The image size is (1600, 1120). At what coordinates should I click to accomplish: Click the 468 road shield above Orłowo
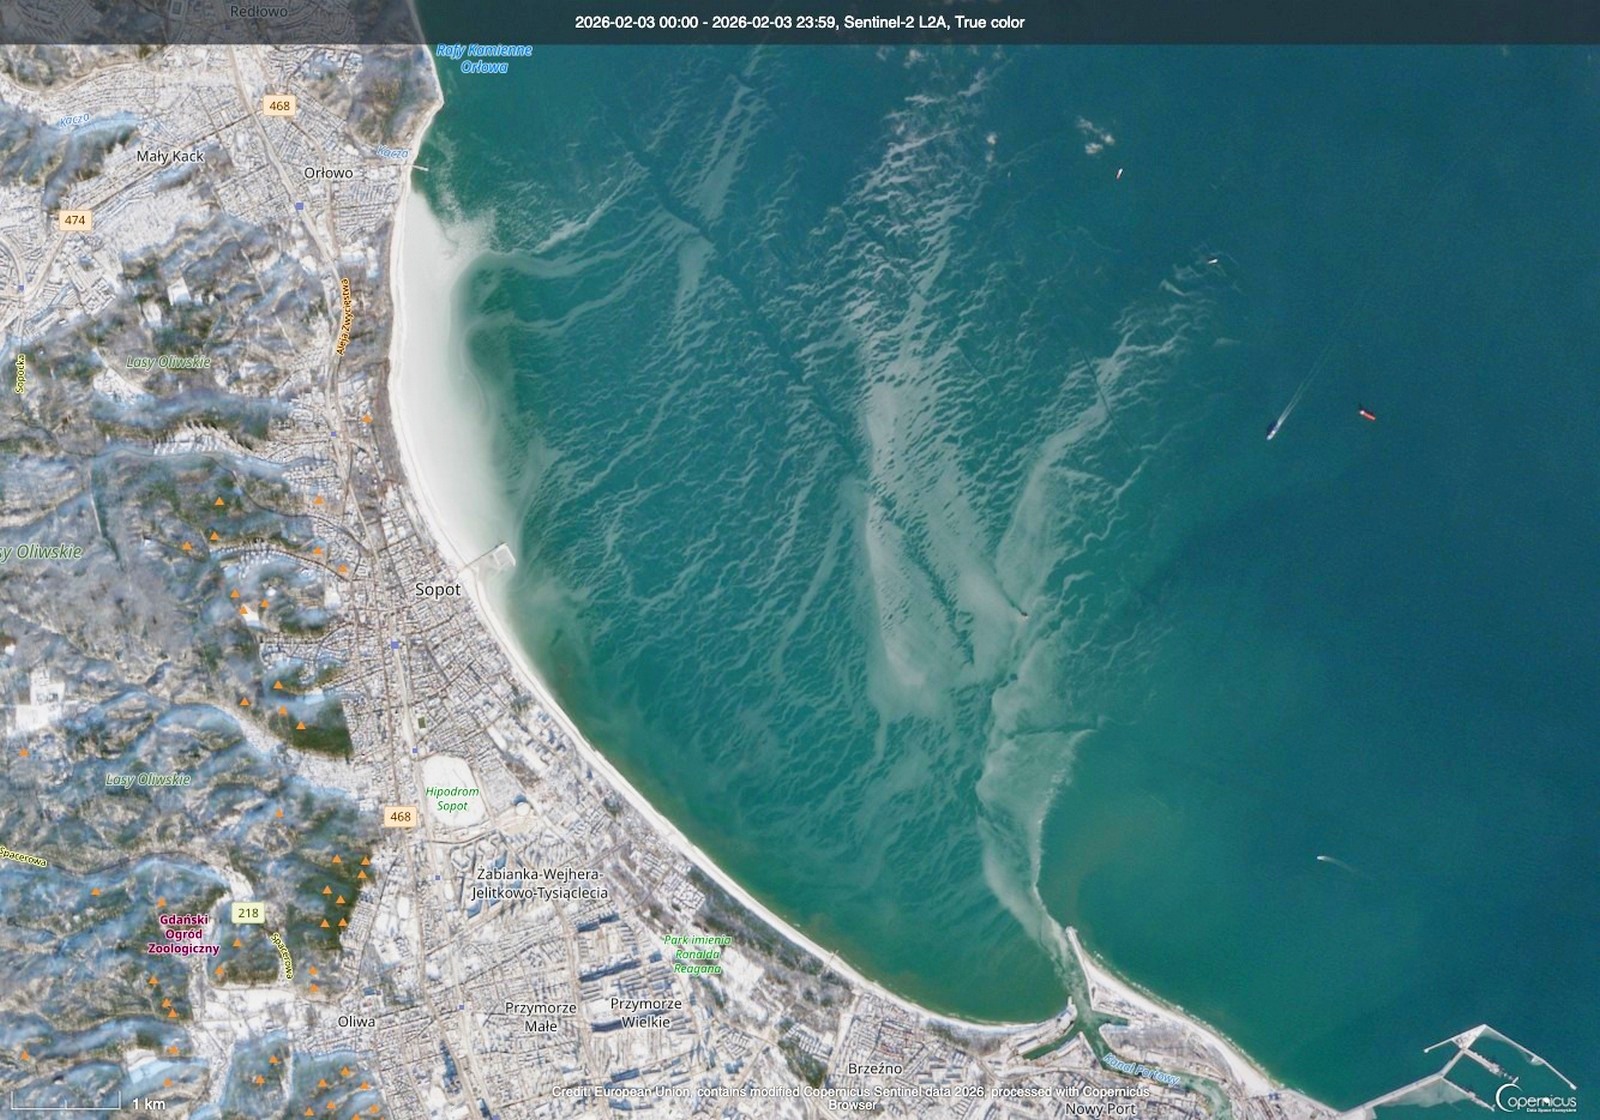point(279,106)
